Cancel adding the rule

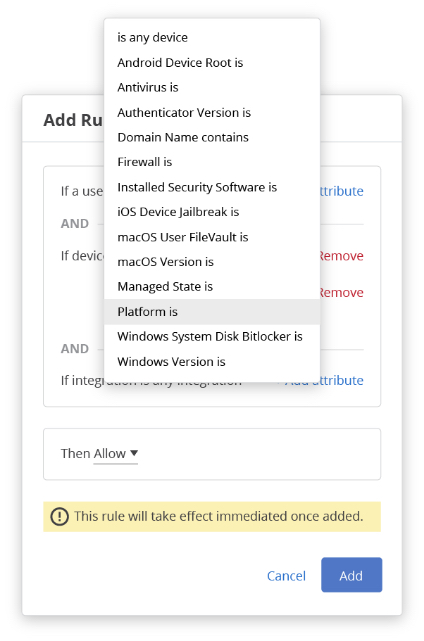click(x=286, y=576)
